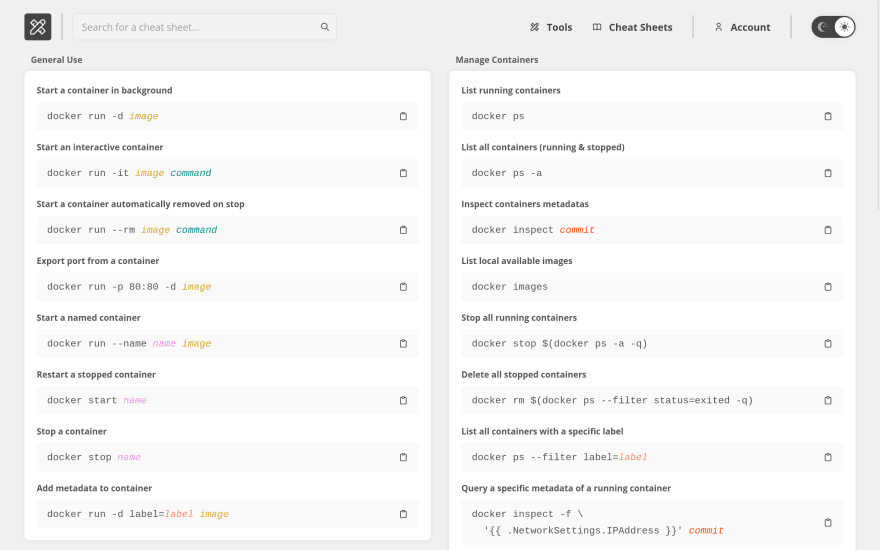Click the site logo icon in header
Image resolution: width=880 pixels, height=550 pixels.
[x=38, y=27]
